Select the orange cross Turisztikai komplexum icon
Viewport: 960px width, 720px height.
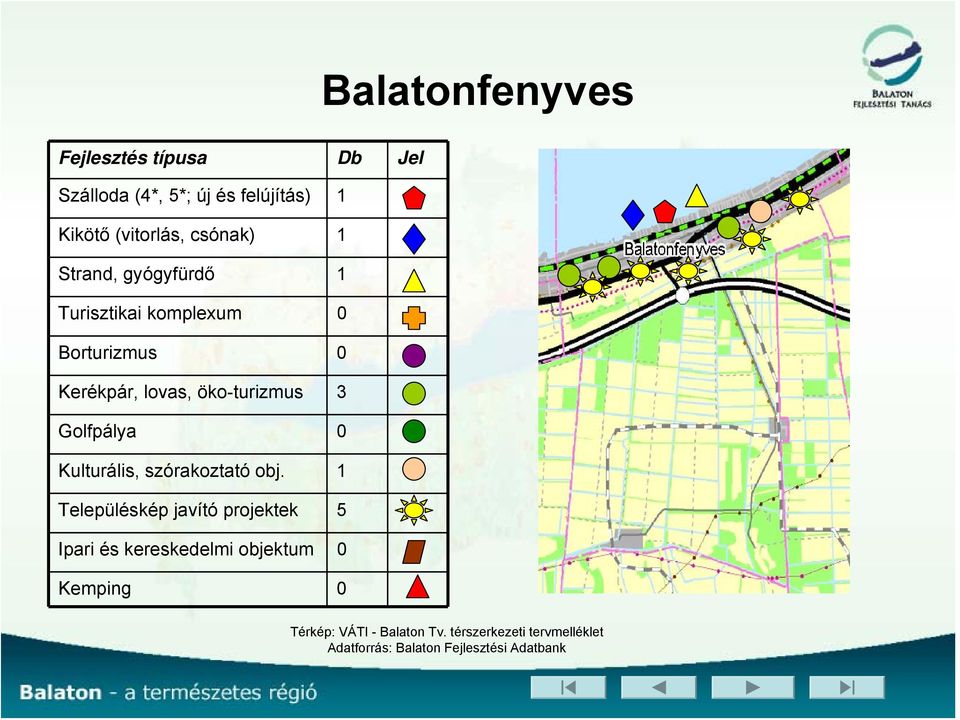414,317
